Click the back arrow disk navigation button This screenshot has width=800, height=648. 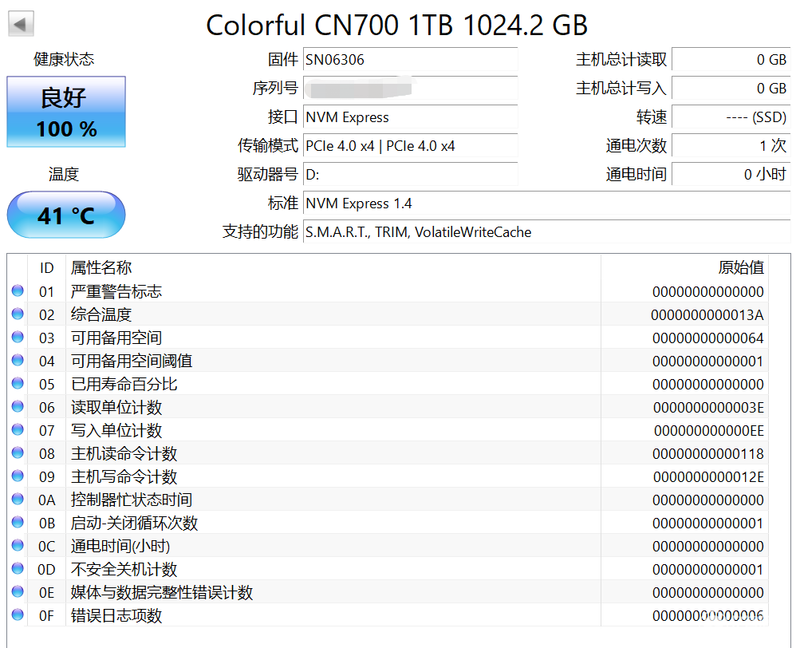point(21,23)
